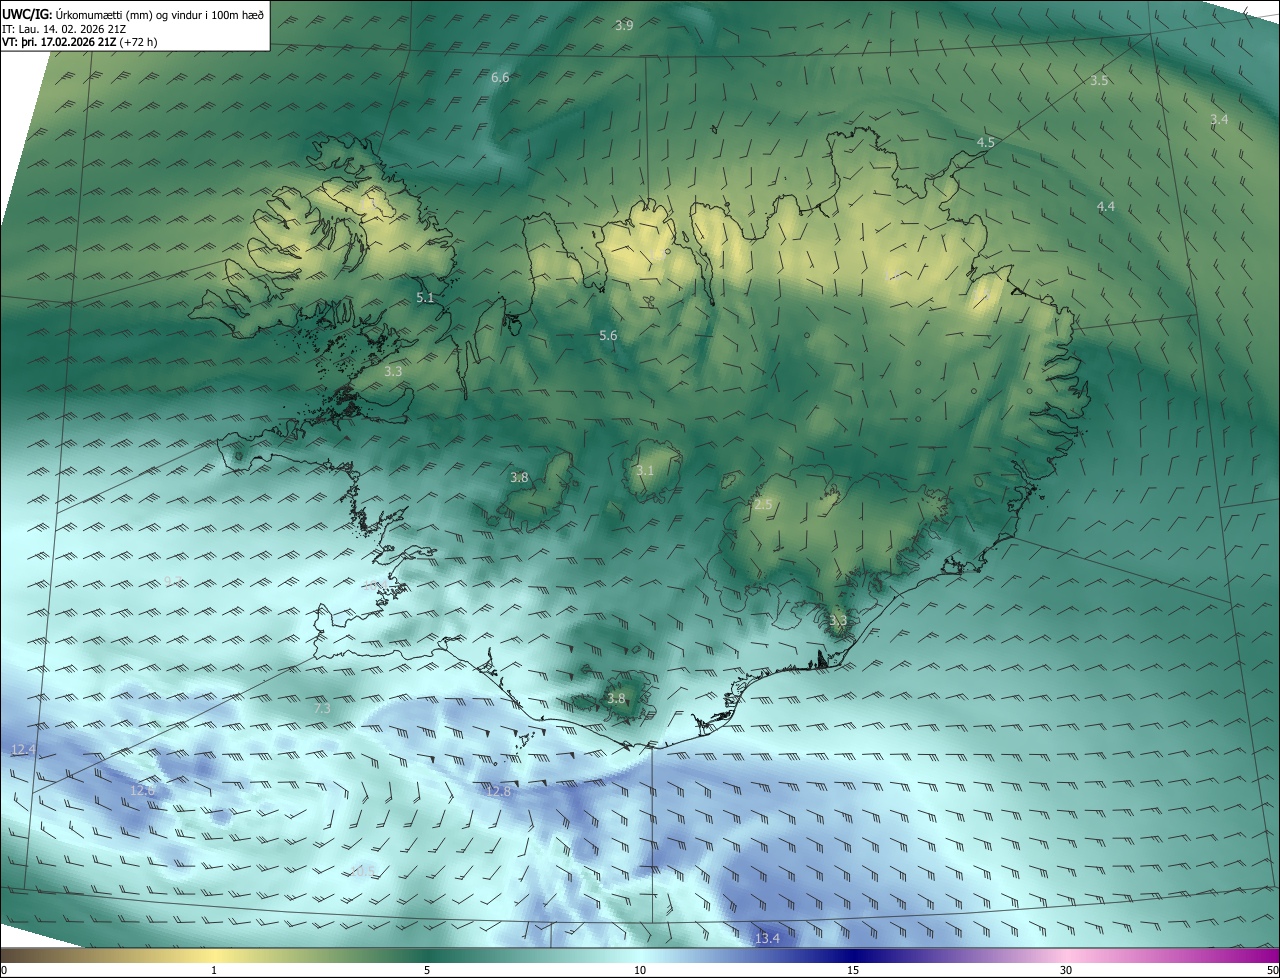The image size is (1280, 978).
Task: Click the color scale tick label 15
Action: [853, 970]
